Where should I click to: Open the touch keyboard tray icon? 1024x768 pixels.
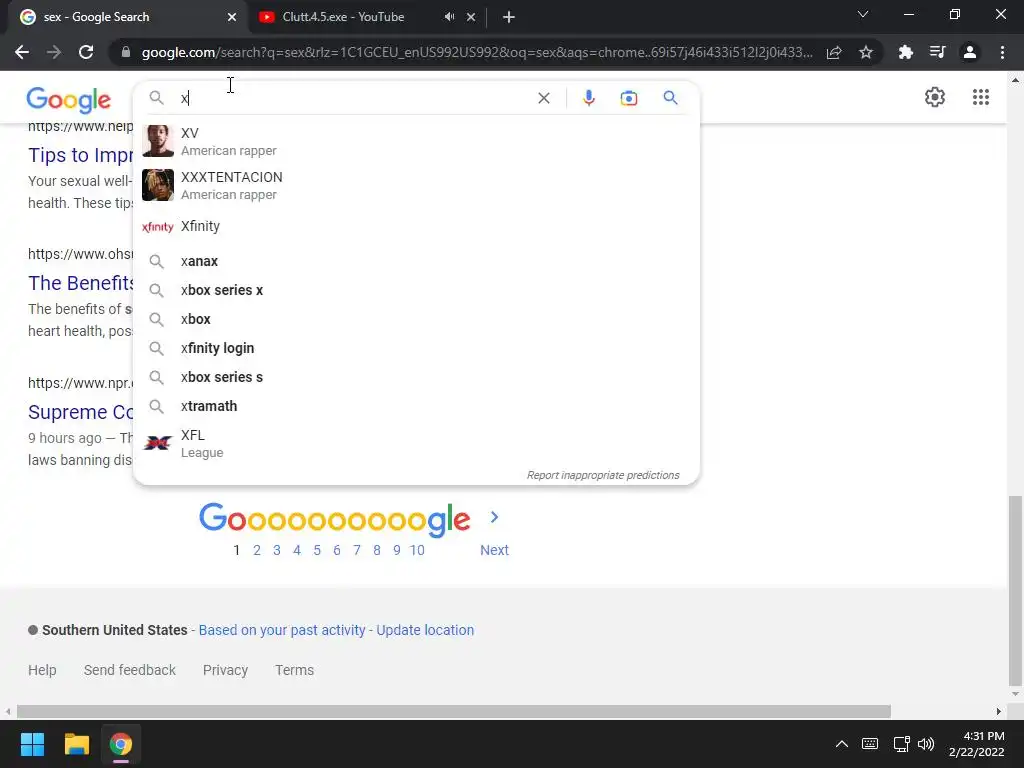870,744
